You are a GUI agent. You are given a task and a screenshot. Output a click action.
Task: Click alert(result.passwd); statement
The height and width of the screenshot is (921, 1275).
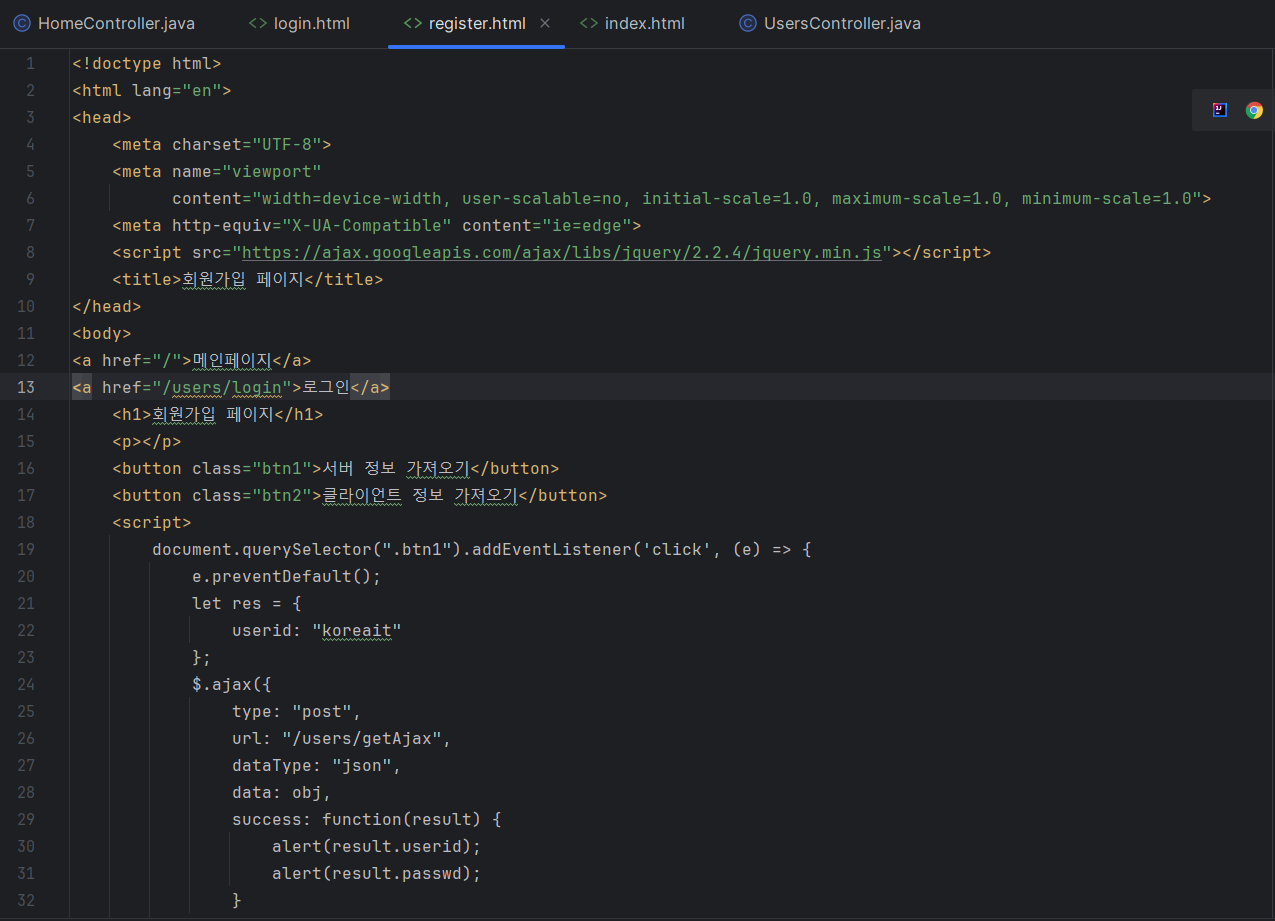377,874
